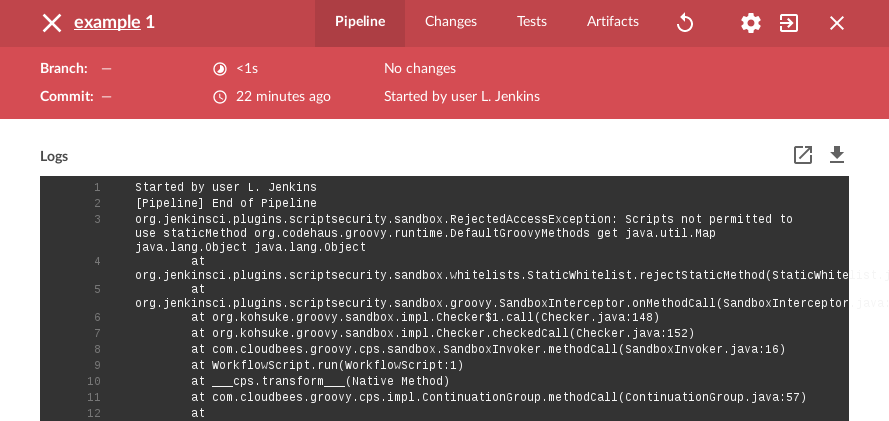
Task: Select log line number 1
Action: [x=97, y=187]
